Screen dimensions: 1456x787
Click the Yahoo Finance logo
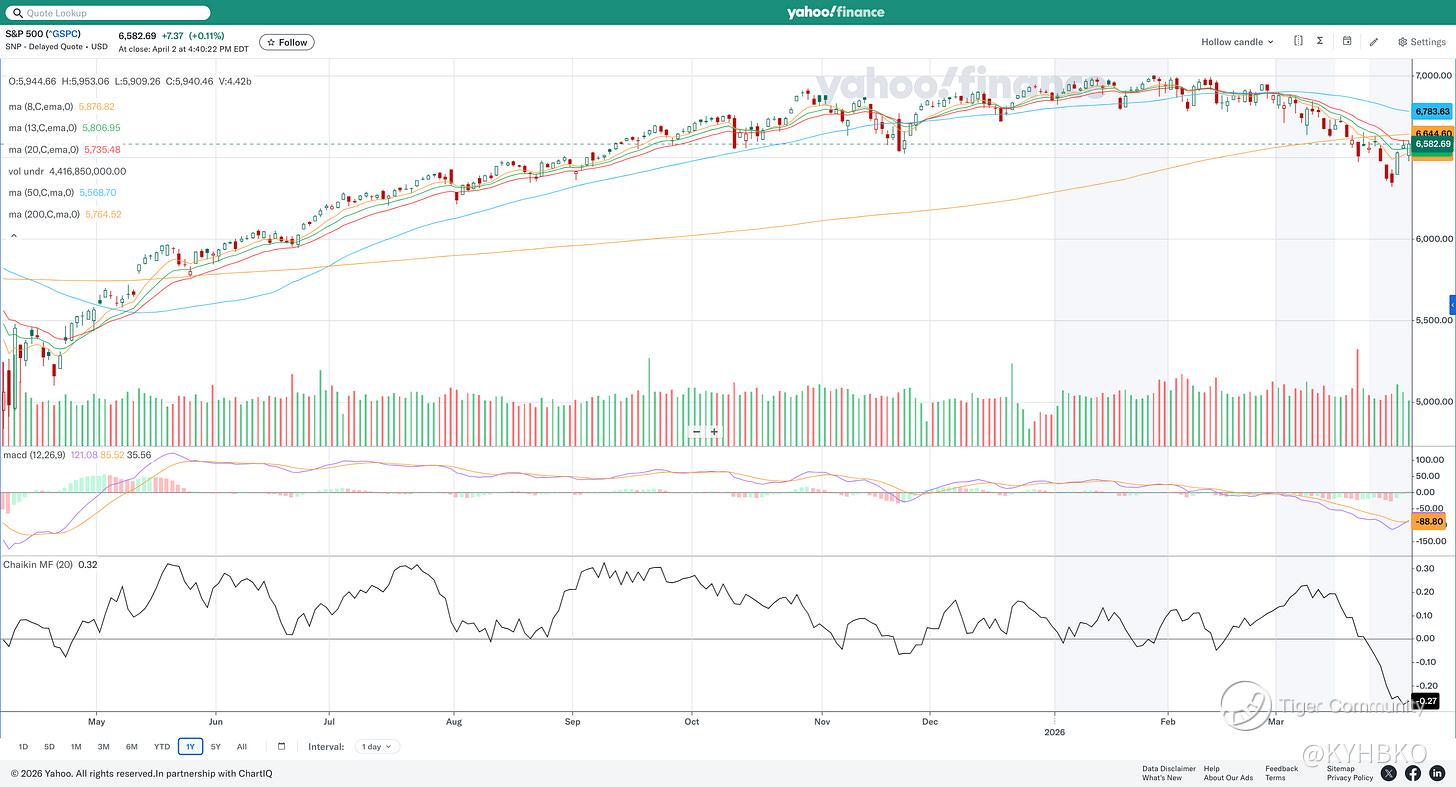[x=835, y=12]
